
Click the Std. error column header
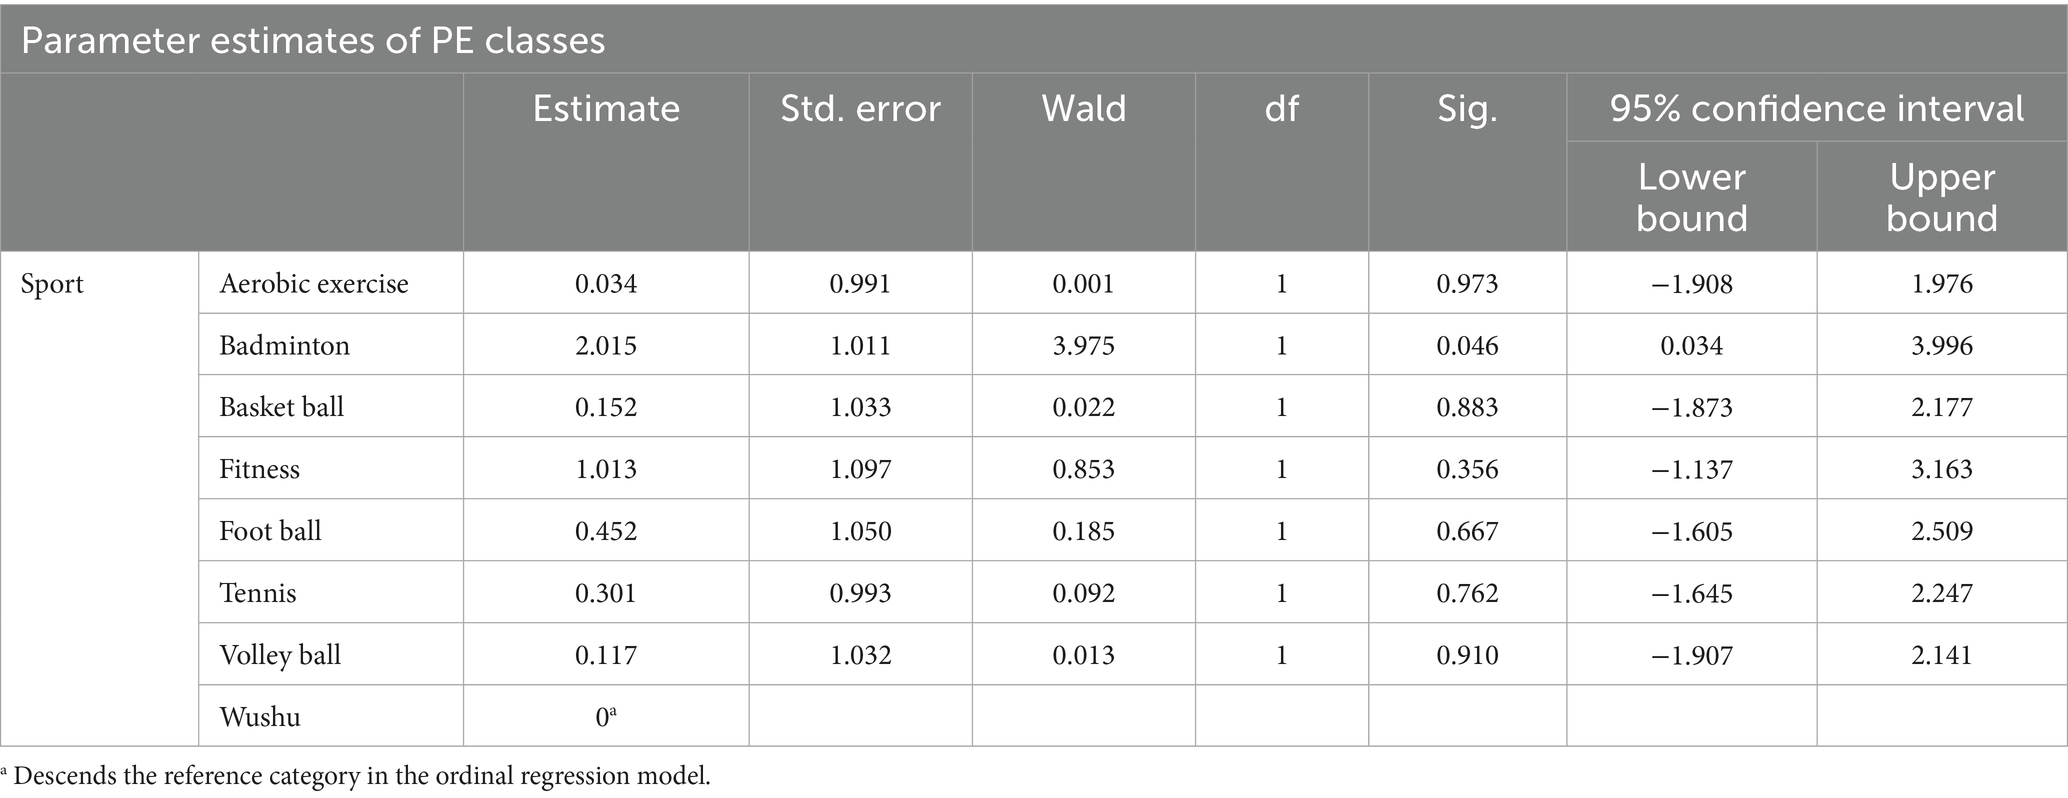[x=860, y=109]
